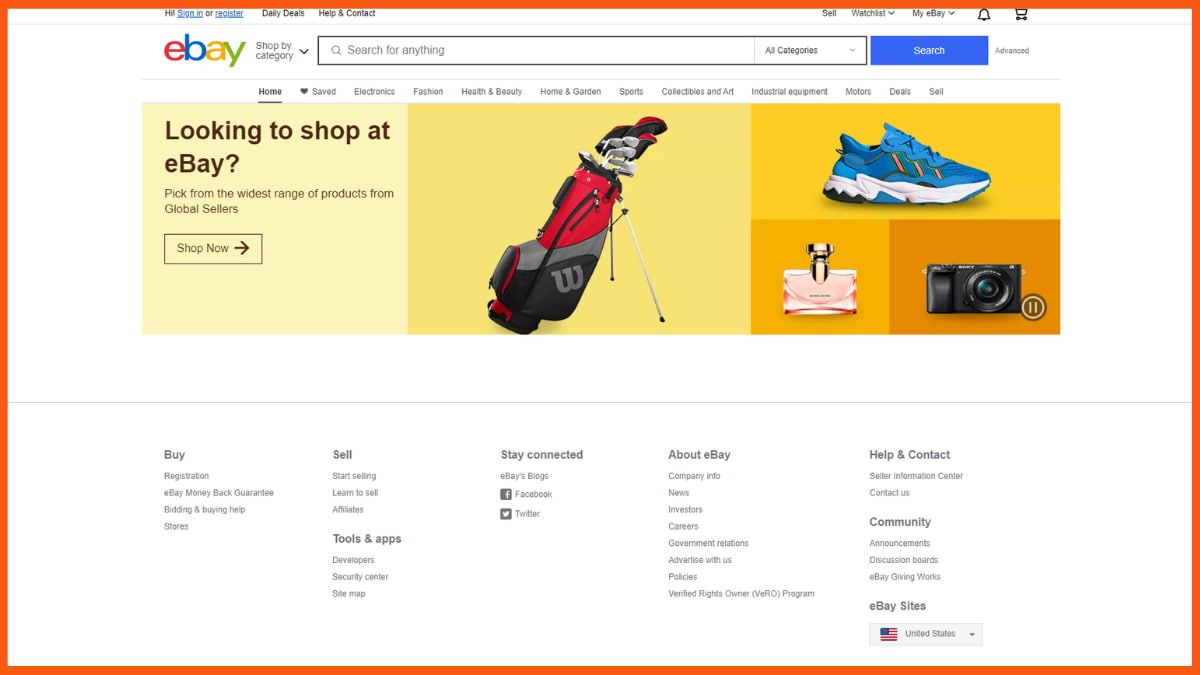Select the Home tab
This screenshot has width=1200, height=675.
coord(270,91)
